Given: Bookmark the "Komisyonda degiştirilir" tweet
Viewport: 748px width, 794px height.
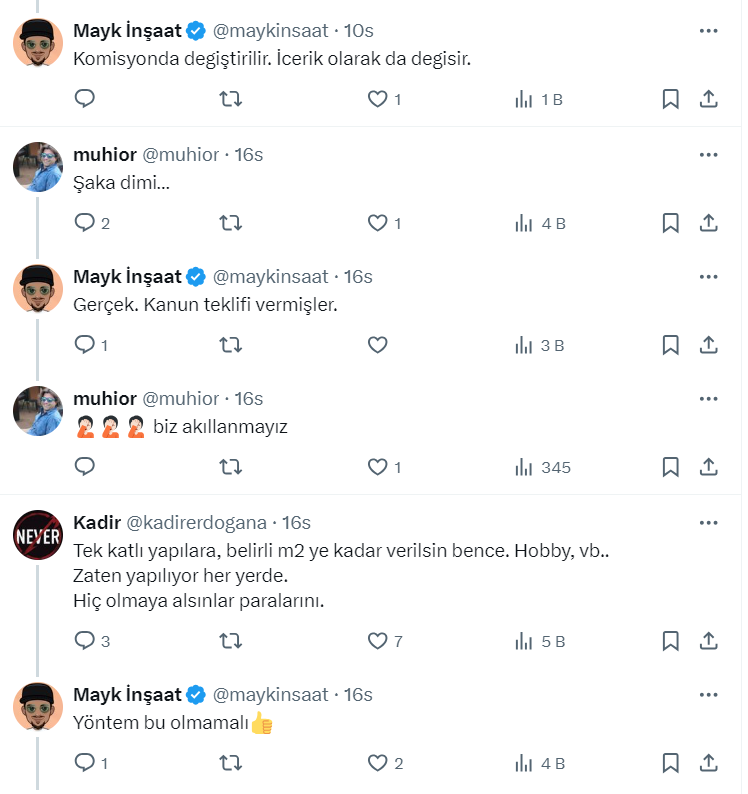Looking at the screenshot, I should point(671,99).
